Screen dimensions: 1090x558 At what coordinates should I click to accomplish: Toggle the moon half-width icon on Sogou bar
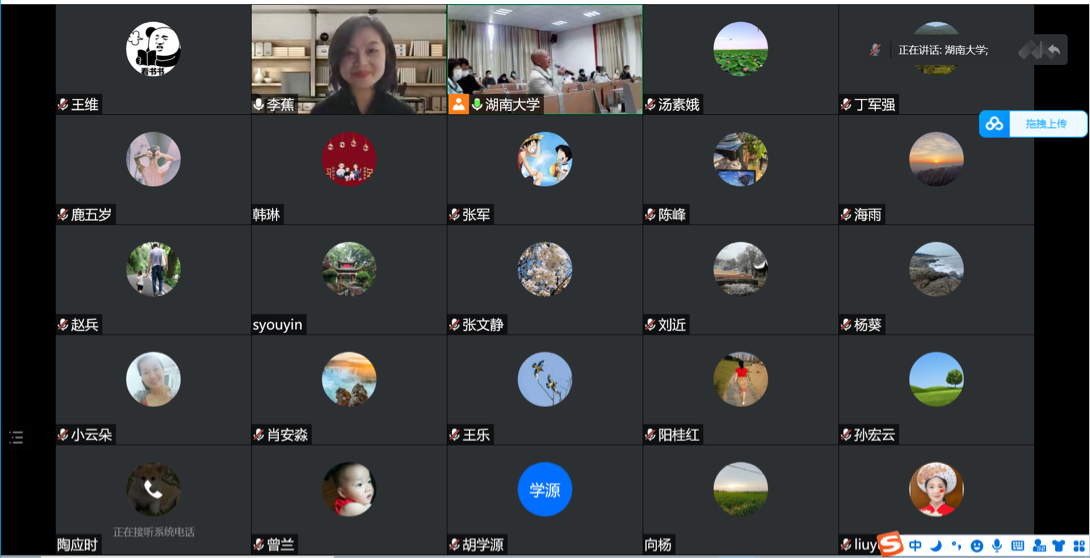(x=936, y=545)
